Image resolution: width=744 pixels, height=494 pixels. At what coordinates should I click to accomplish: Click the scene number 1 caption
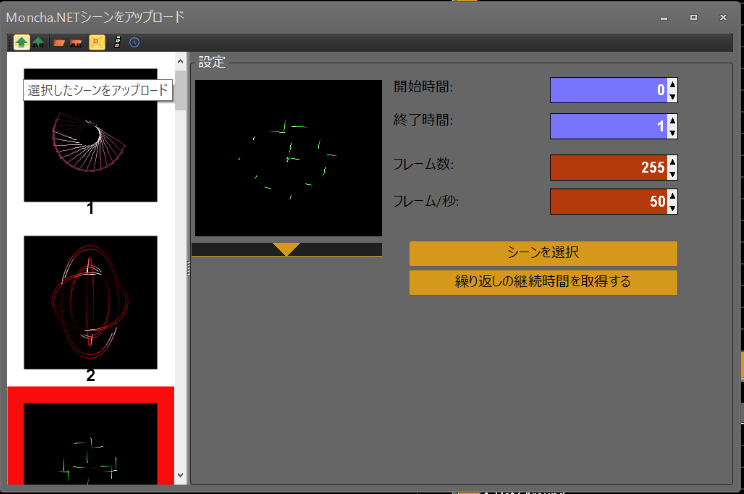click(x=90, y=208)
